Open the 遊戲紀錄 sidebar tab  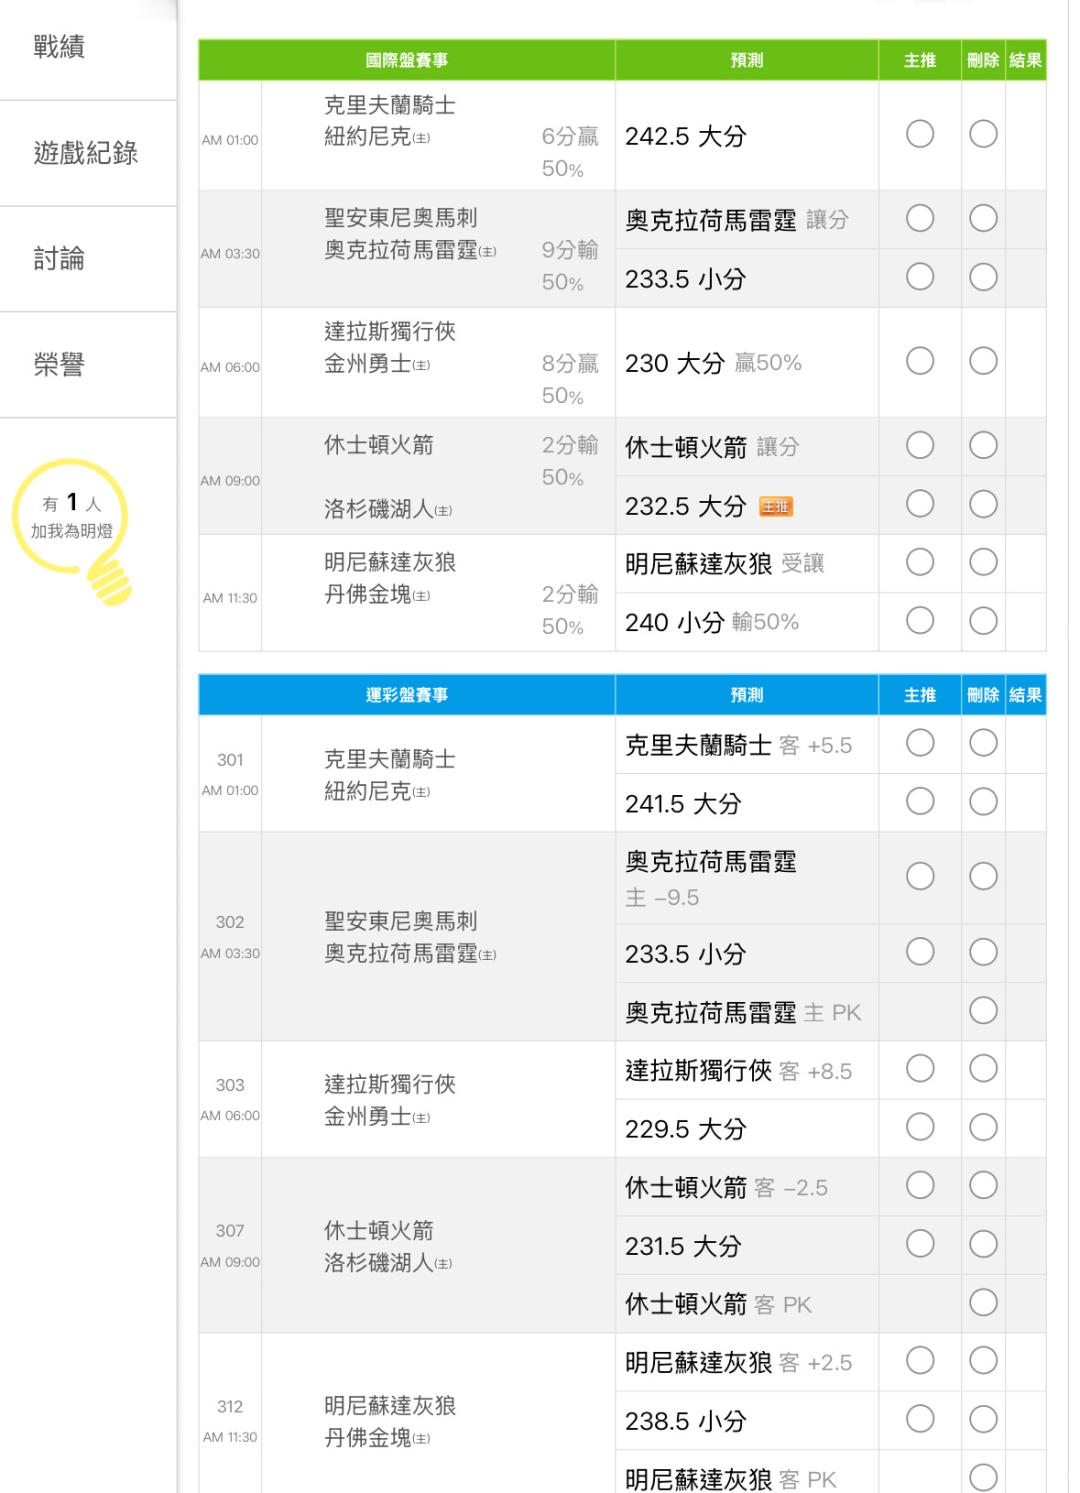(86, 153)
